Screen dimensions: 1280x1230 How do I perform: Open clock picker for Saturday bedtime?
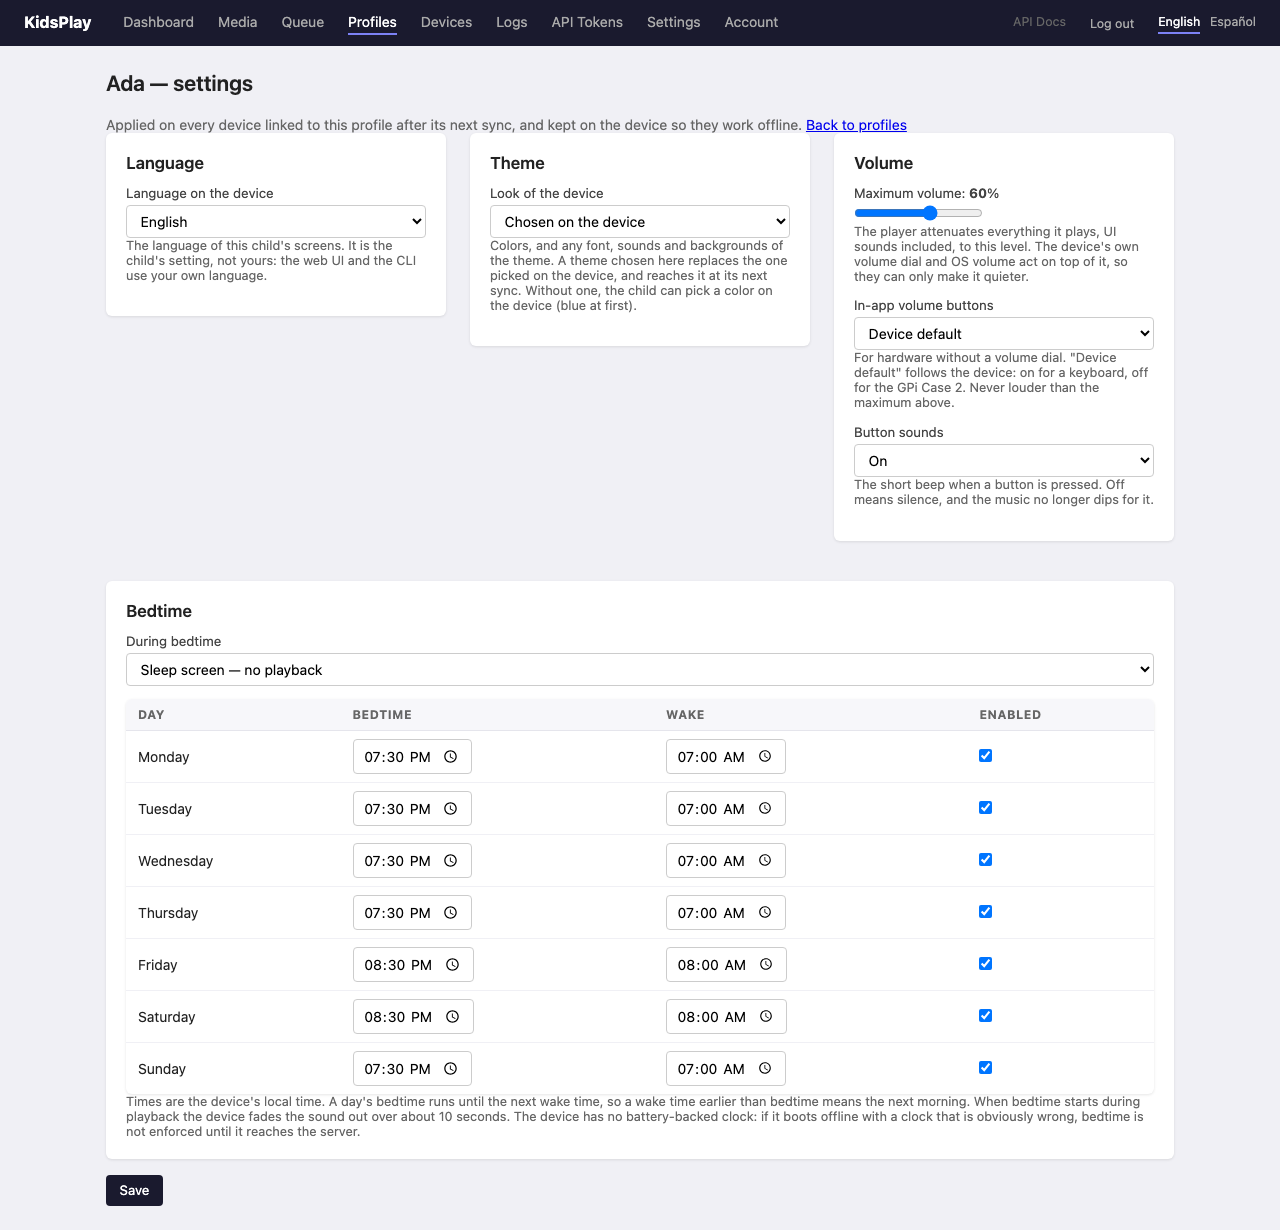pos(453,1017)
